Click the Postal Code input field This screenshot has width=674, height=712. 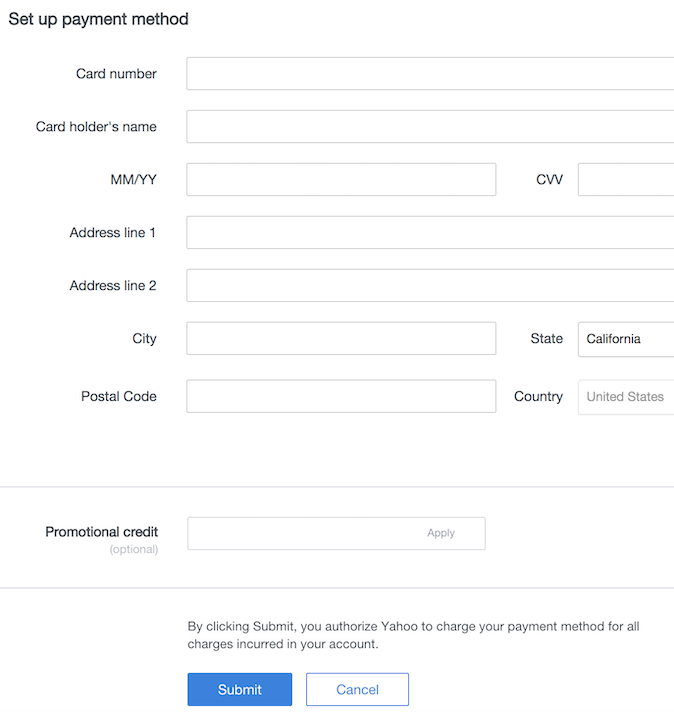click(x=341, y=397)
